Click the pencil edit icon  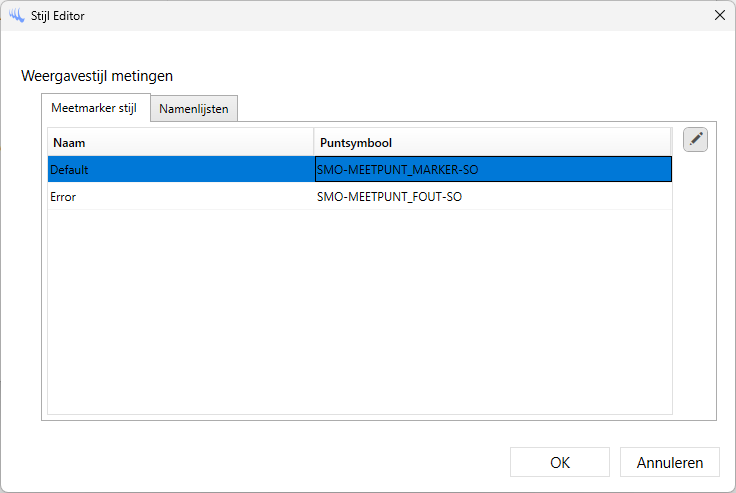(695, 140)
